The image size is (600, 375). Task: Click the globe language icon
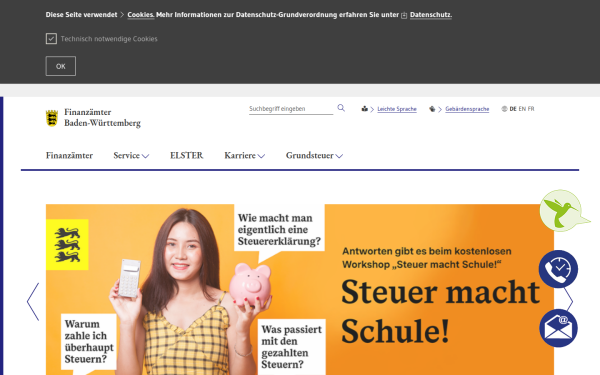(x=504, y=109)
